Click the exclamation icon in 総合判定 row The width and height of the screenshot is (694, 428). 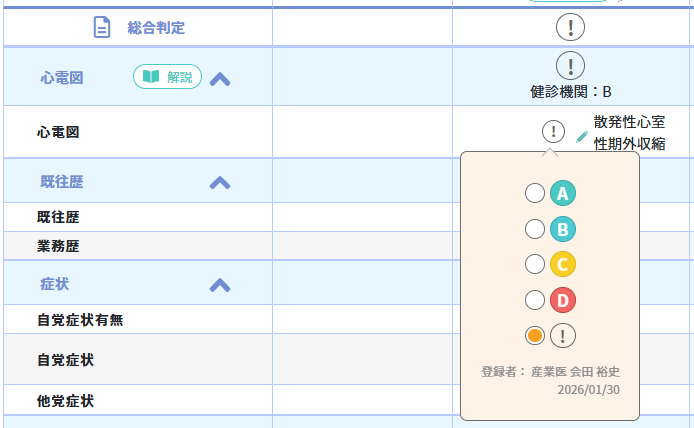tap(570, 29)
